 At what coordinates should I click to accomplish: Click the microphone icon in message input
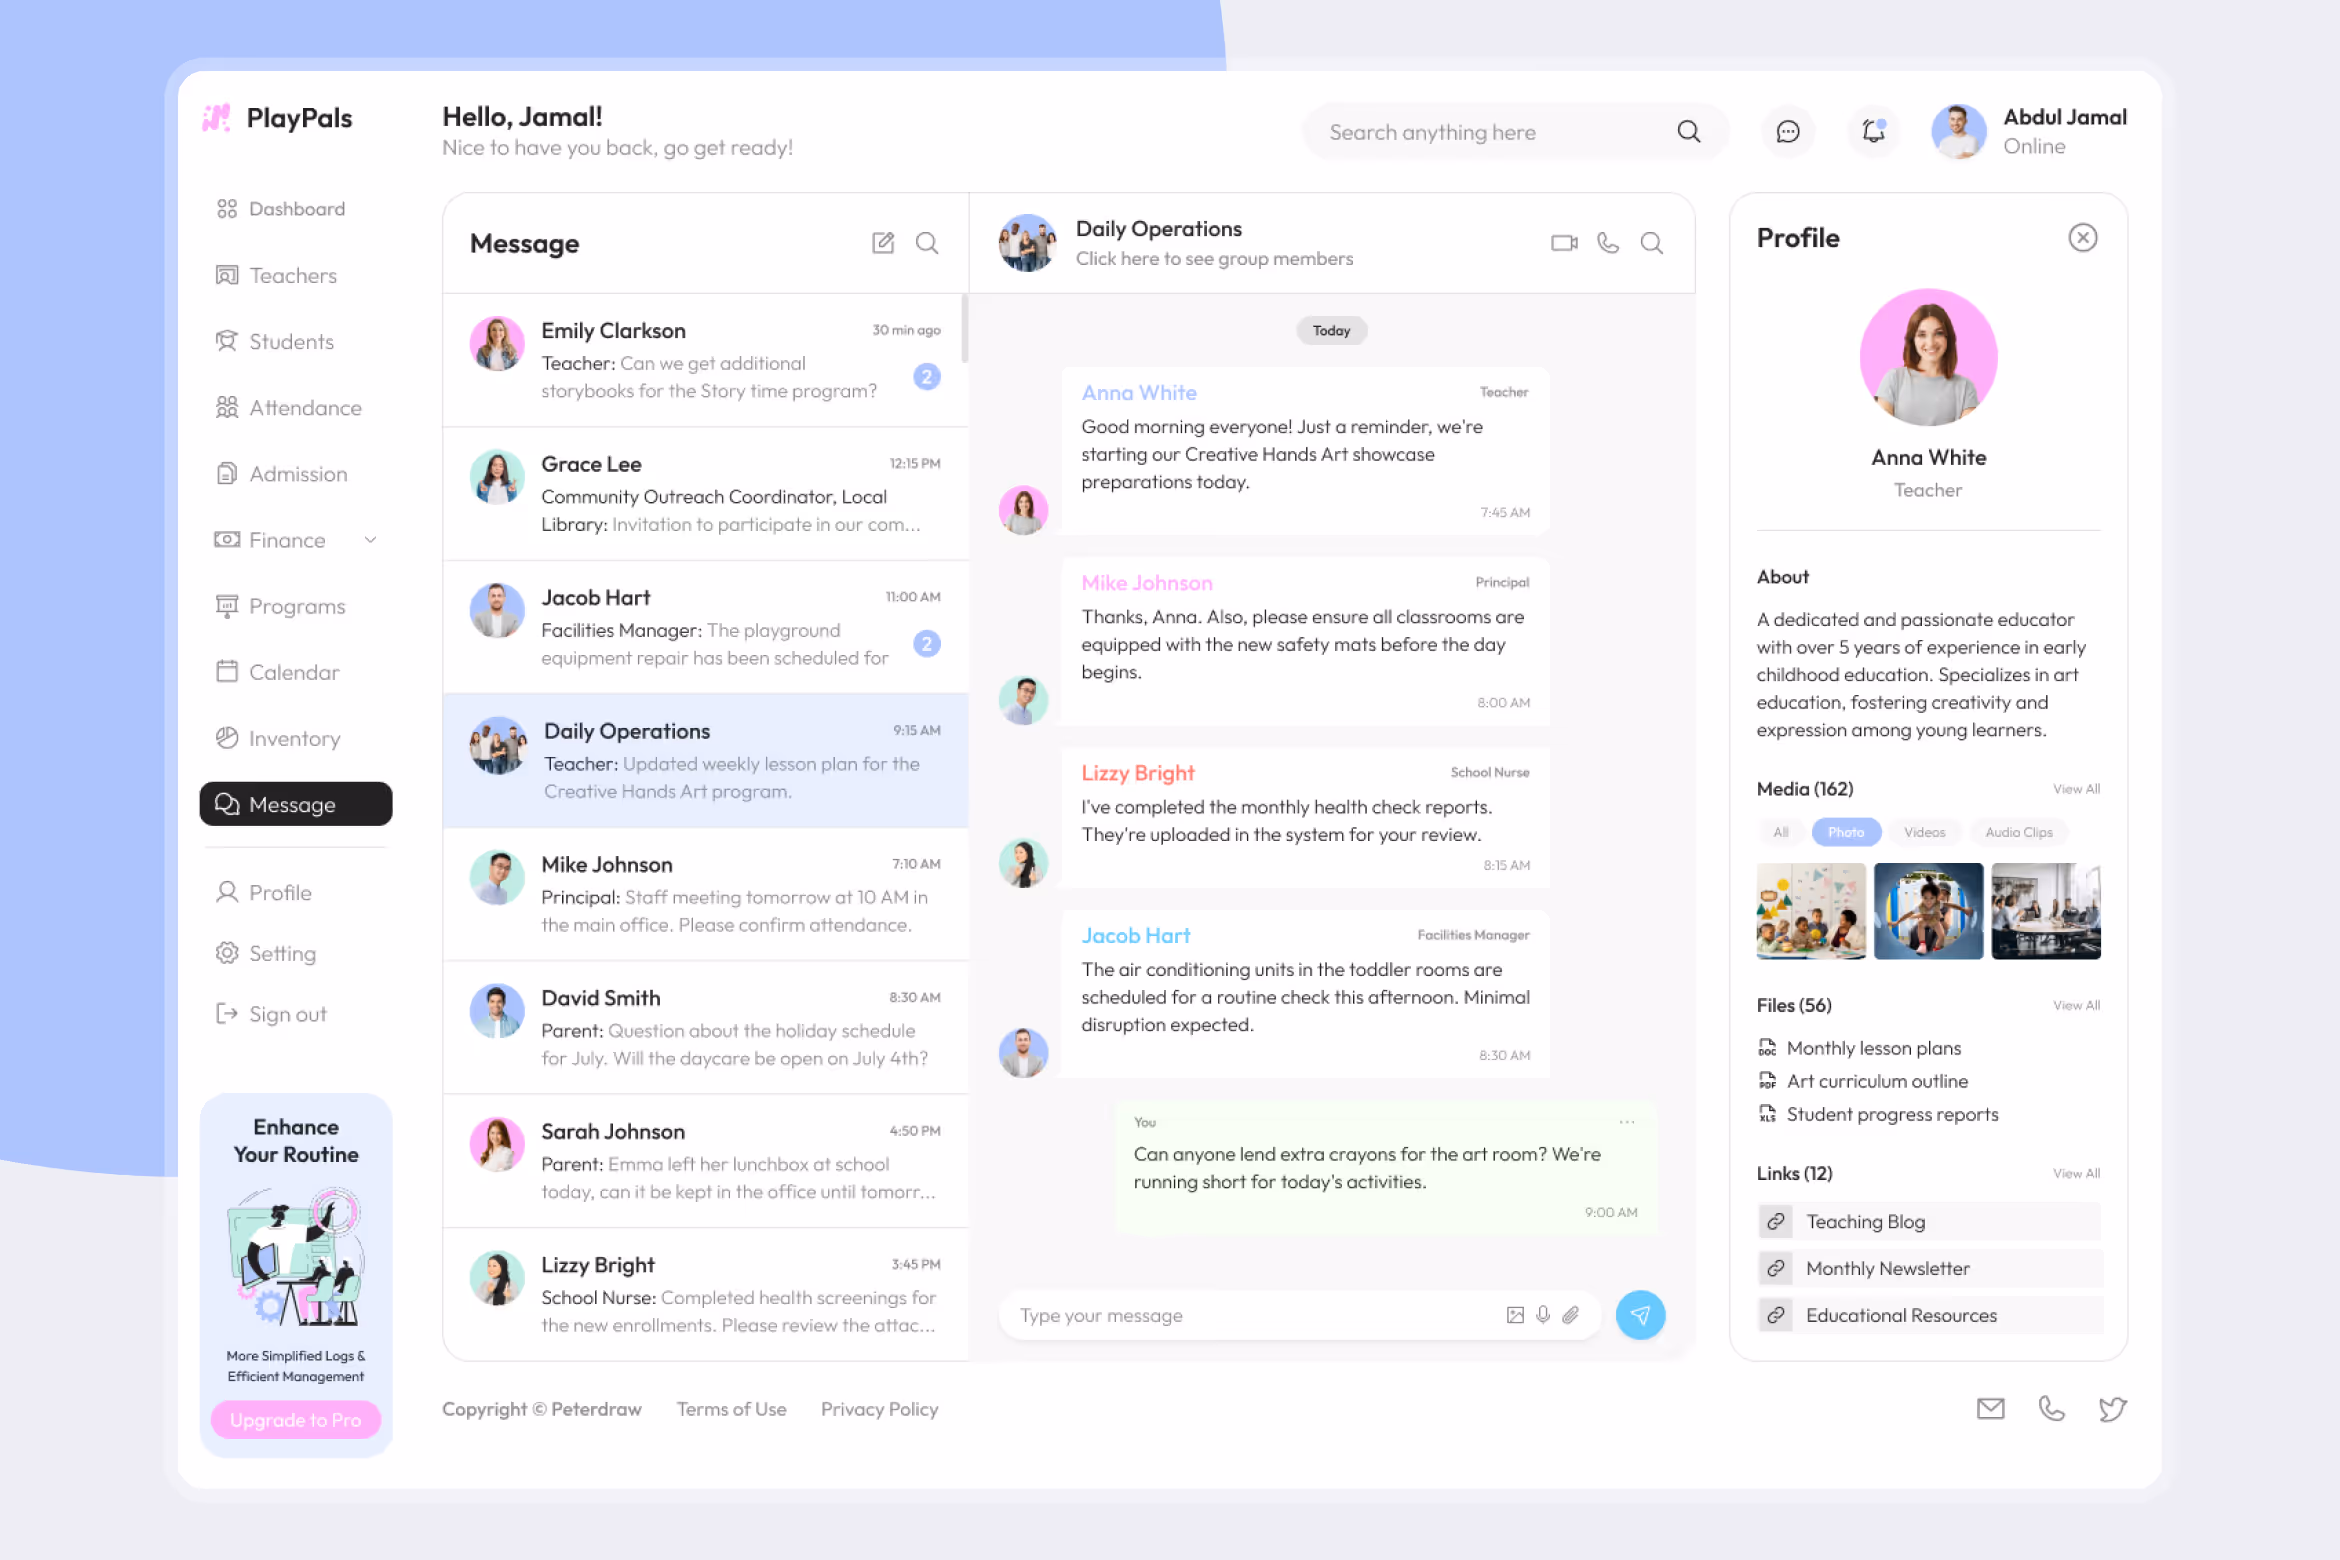1543,1315
